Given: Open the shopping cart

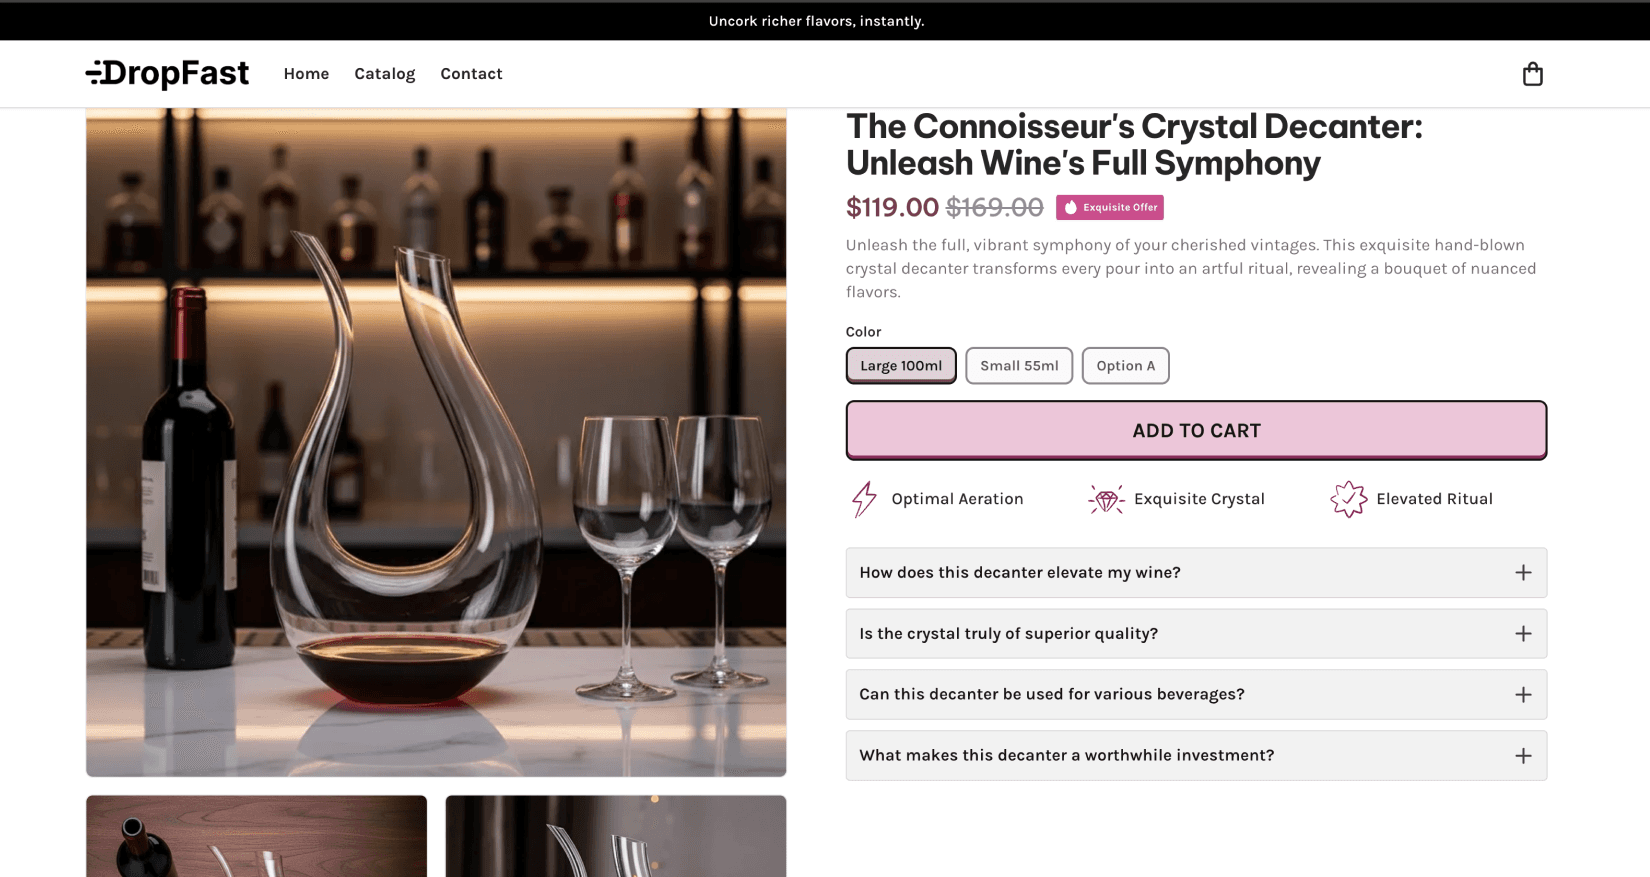Looking at the screenshot, I should (1533, 74).
